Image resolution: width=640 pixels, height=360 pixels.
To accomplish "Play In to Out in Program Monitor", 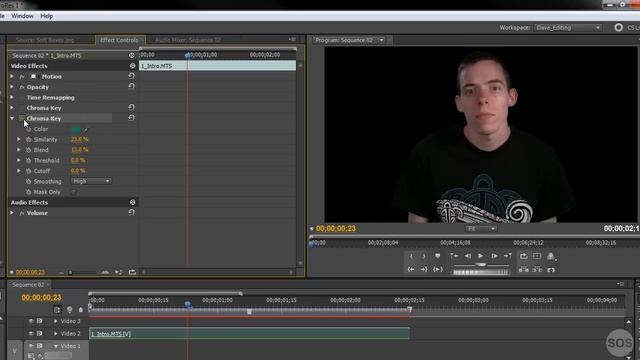I will (x=438, y=269).
